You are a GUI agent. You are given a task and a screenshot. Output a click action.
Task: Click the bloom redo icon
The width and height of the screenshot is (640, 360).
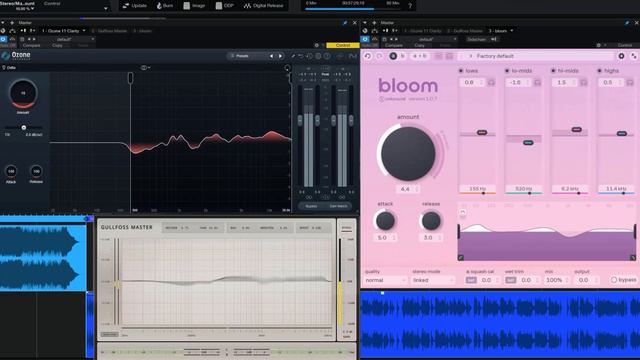[379, 56]
